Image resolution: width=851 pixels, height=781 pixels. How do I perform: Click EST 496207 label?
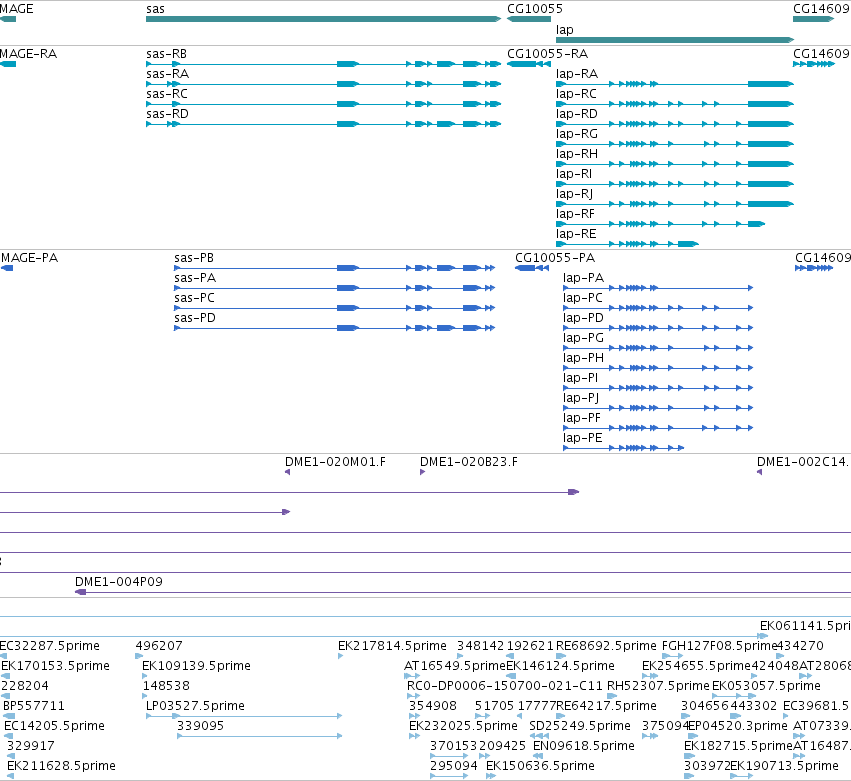[159, 646]
